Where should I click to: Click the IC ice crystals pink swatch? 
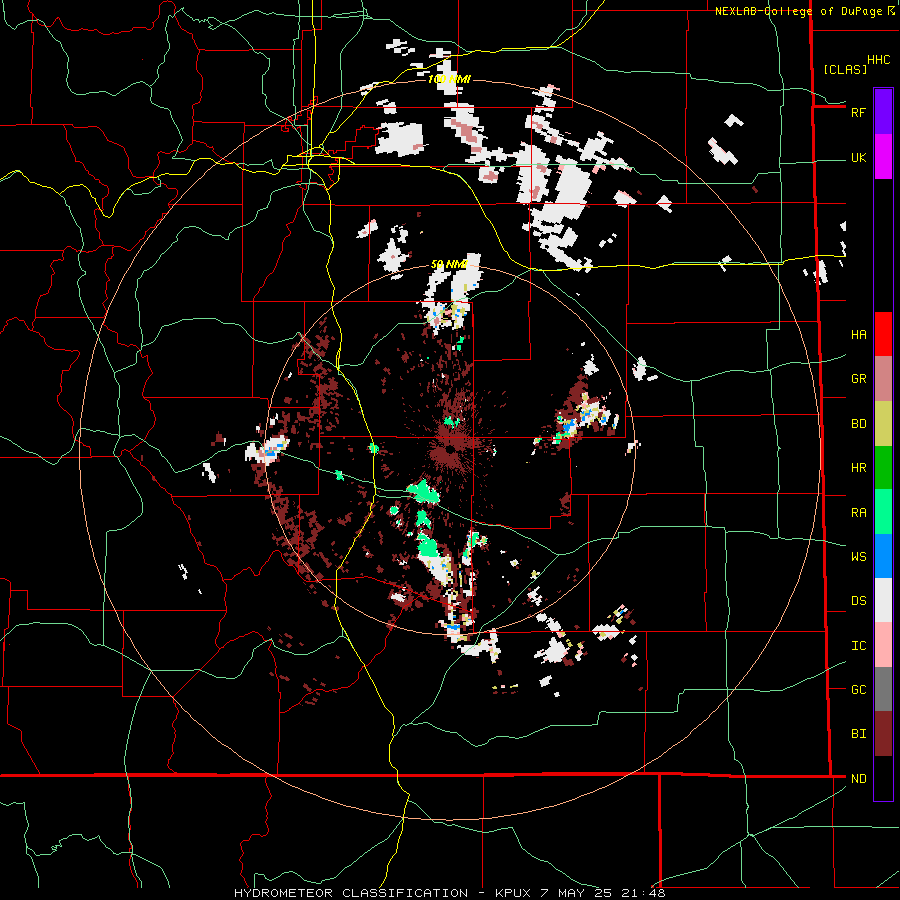point(883,645)
